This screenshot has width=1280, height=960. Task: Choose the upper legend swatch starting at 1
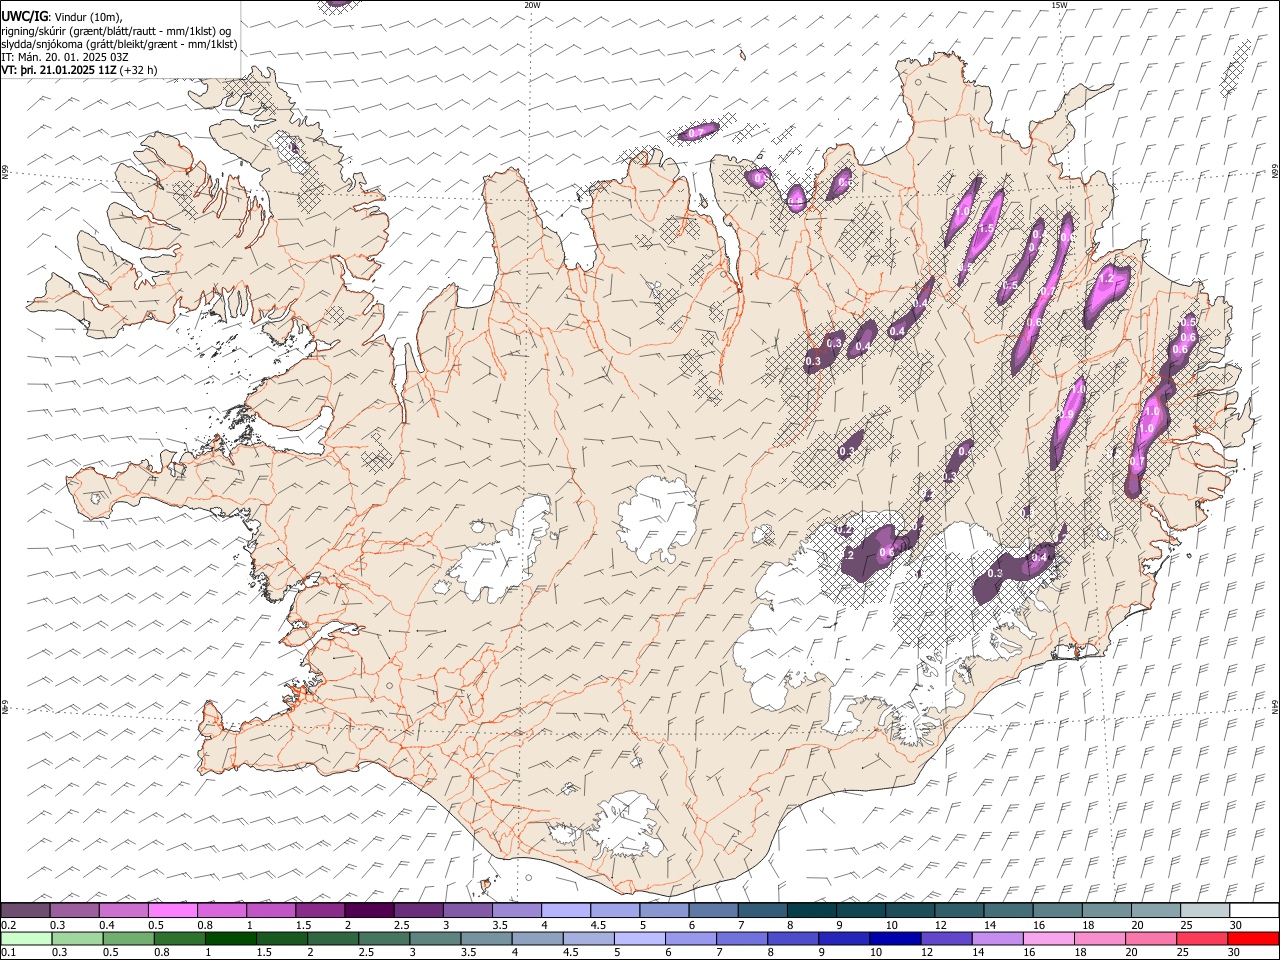tap(271, 911)
